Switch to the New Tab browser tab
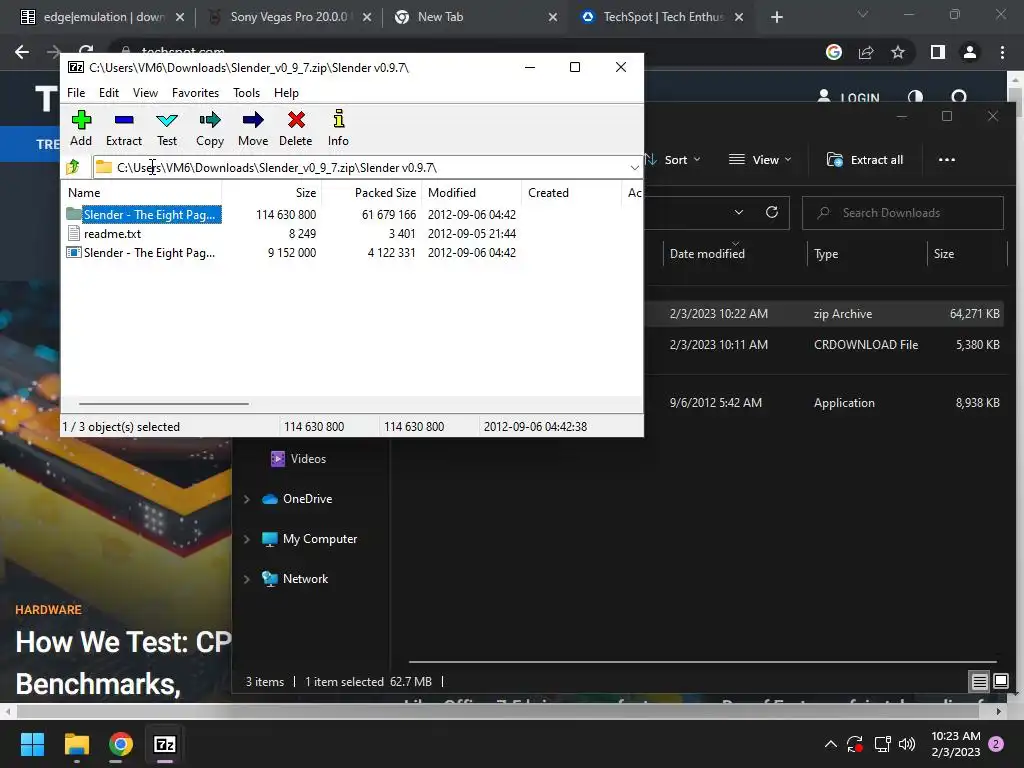Screen dimensions: 1024x768 476,17
